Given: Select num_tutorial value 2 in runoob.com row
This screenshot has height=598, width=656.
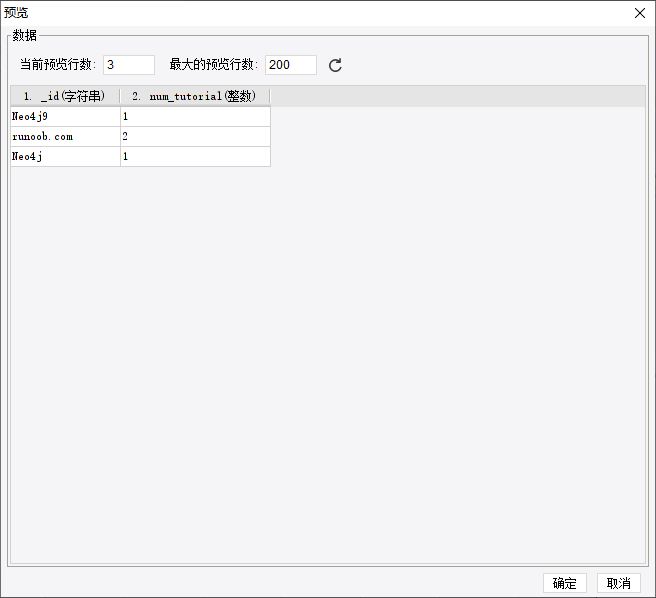Looking at the screenshot, I should 195,136.
